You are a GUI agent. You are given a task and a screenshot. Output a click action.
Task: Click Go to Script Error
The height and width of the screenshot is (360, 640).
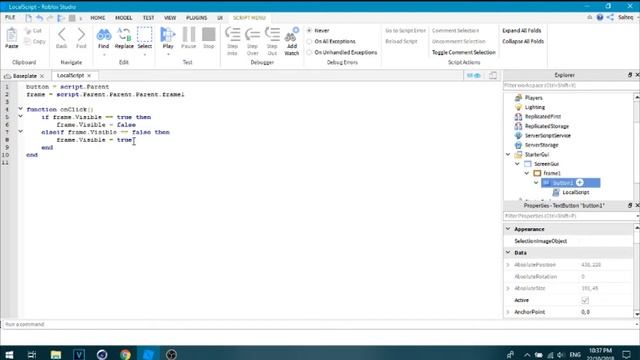(405, 31)
